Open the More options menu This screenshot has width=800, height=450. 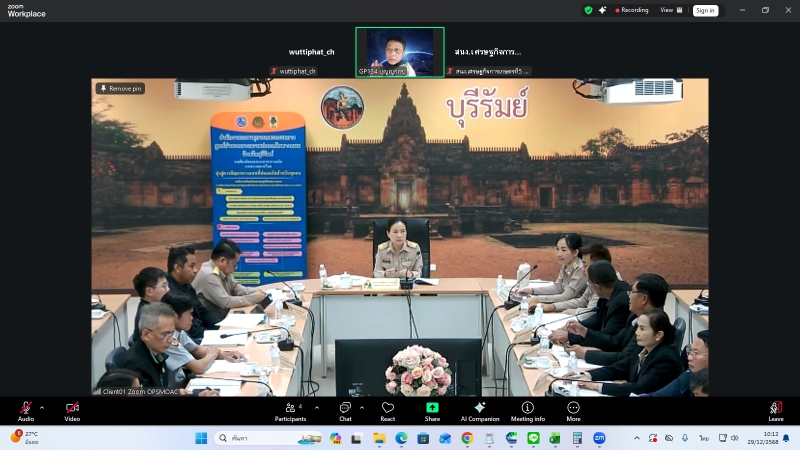[x=573, y=411]
